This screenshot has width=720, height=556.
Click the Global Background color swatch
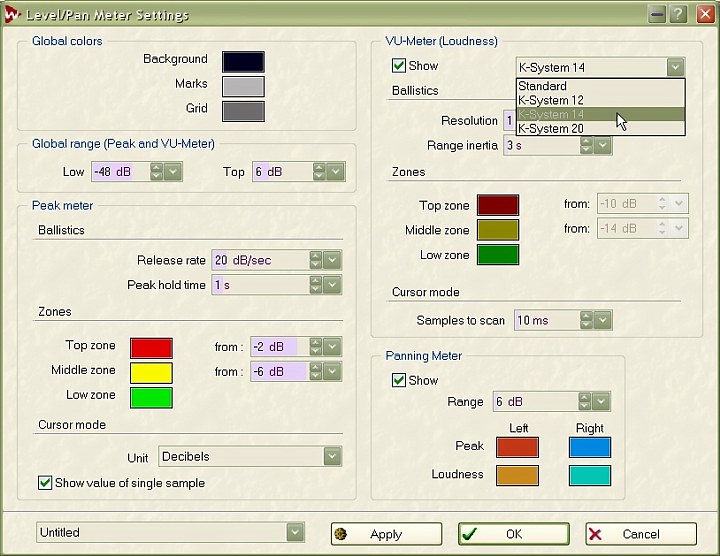(x=243, y=61)
